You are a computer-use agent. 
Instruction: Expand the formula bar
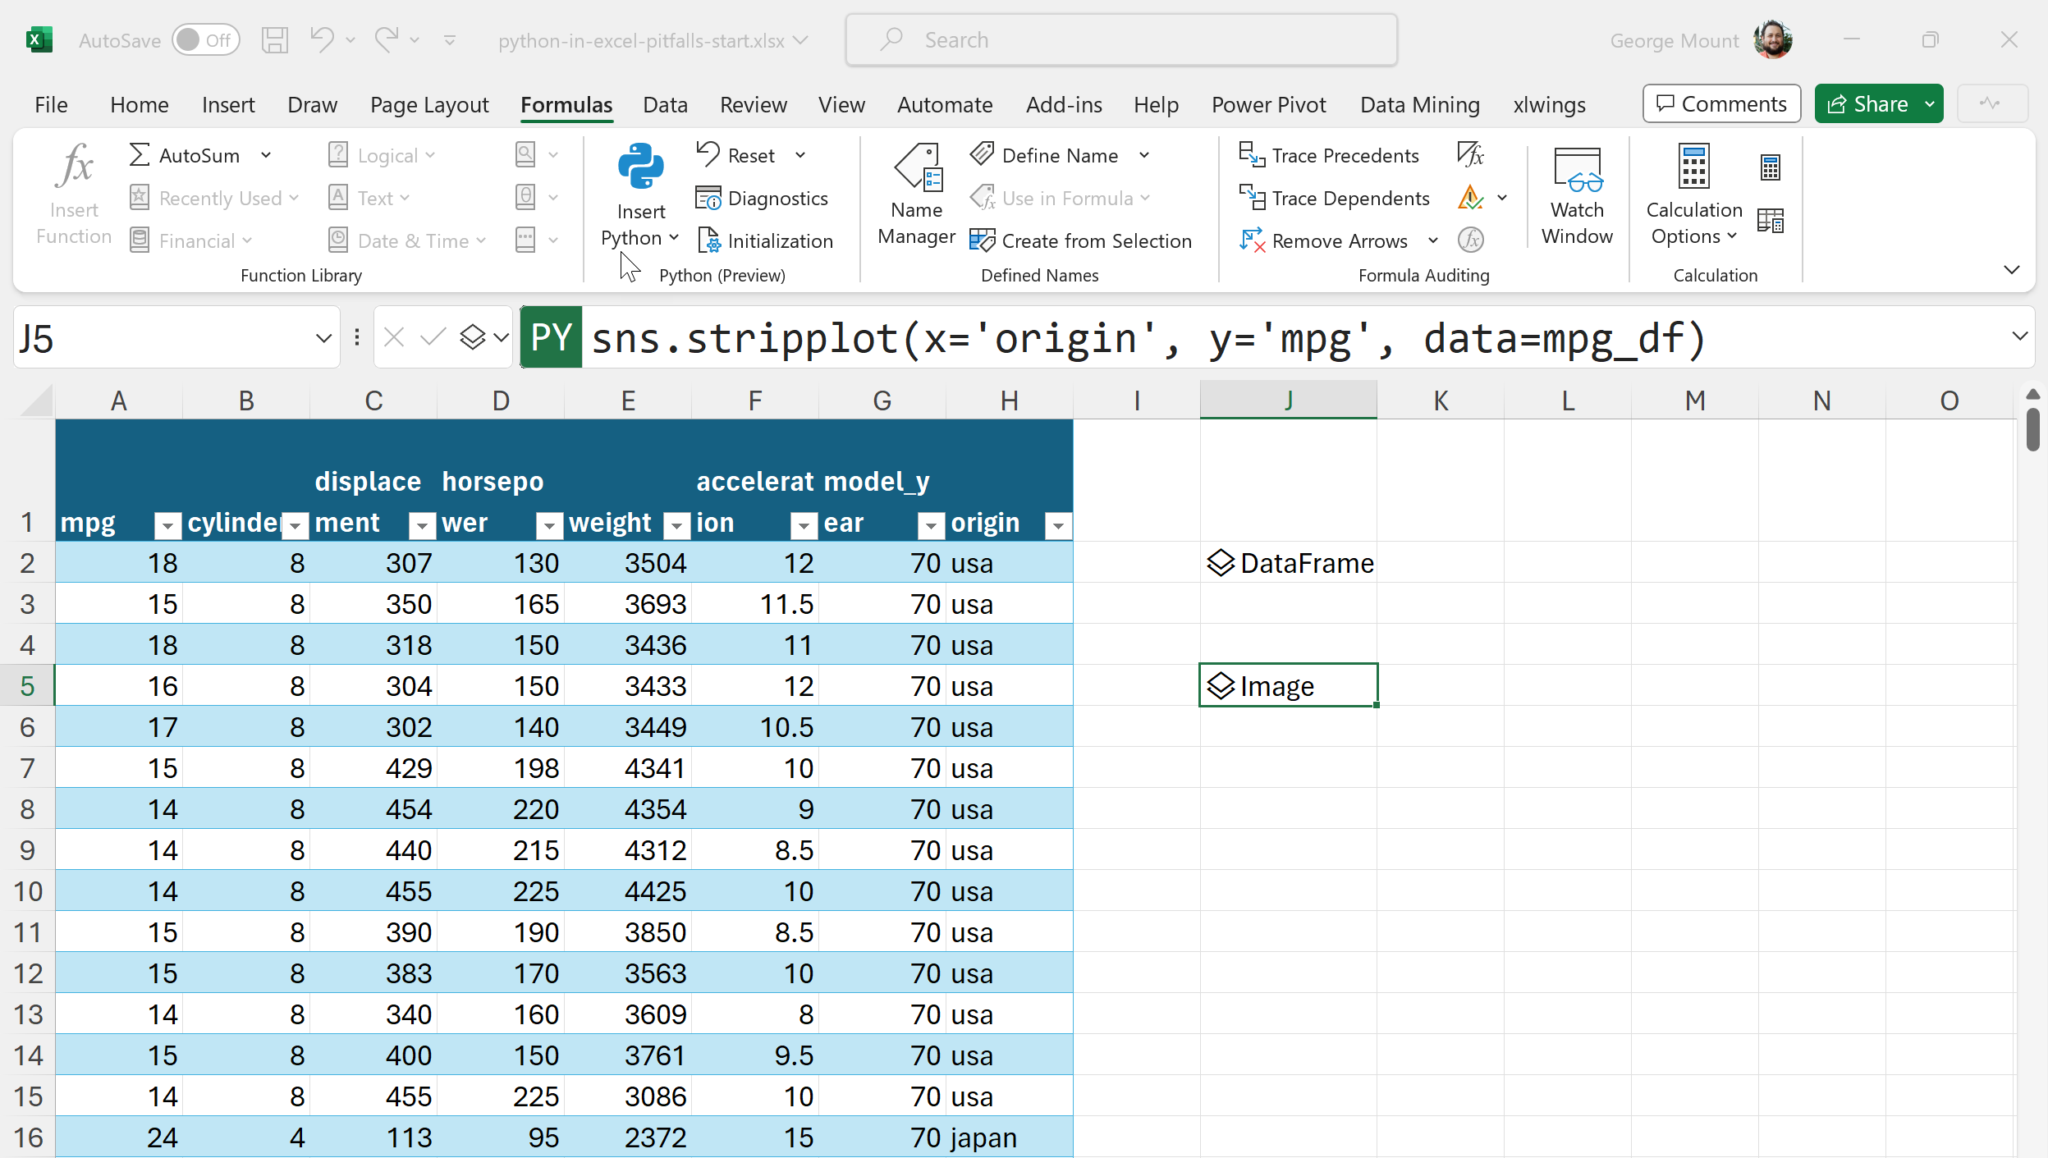(2019, 337)
